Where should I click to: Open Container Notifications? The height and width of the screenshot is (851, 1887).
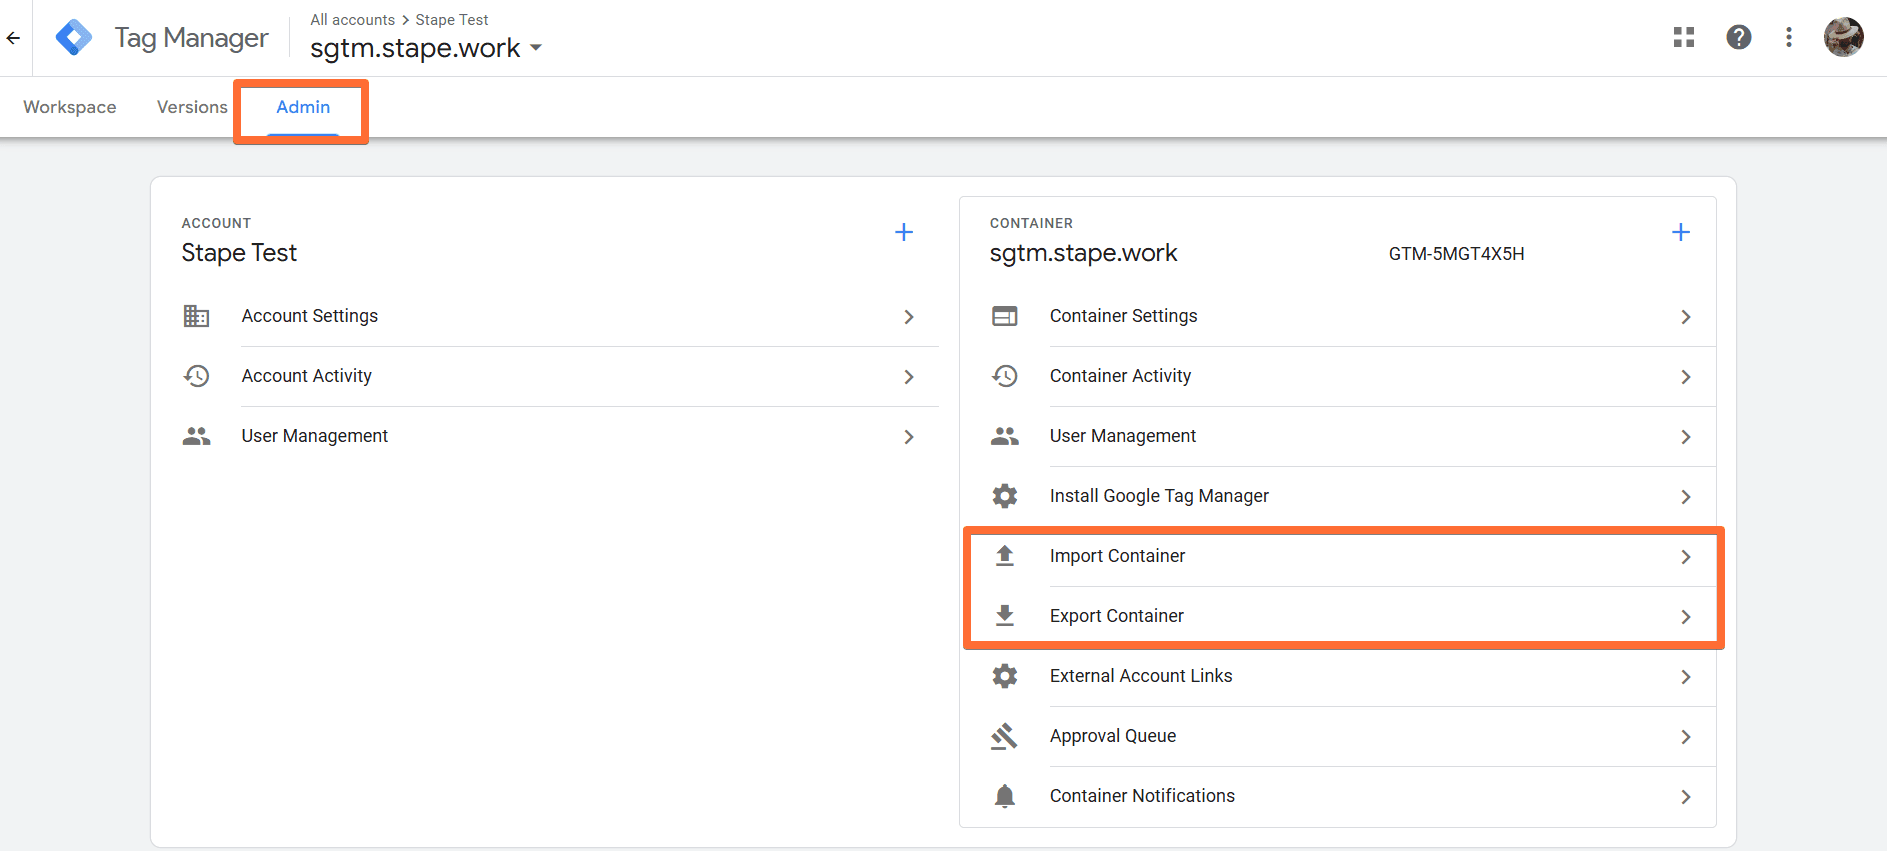tap(1142, 796)
